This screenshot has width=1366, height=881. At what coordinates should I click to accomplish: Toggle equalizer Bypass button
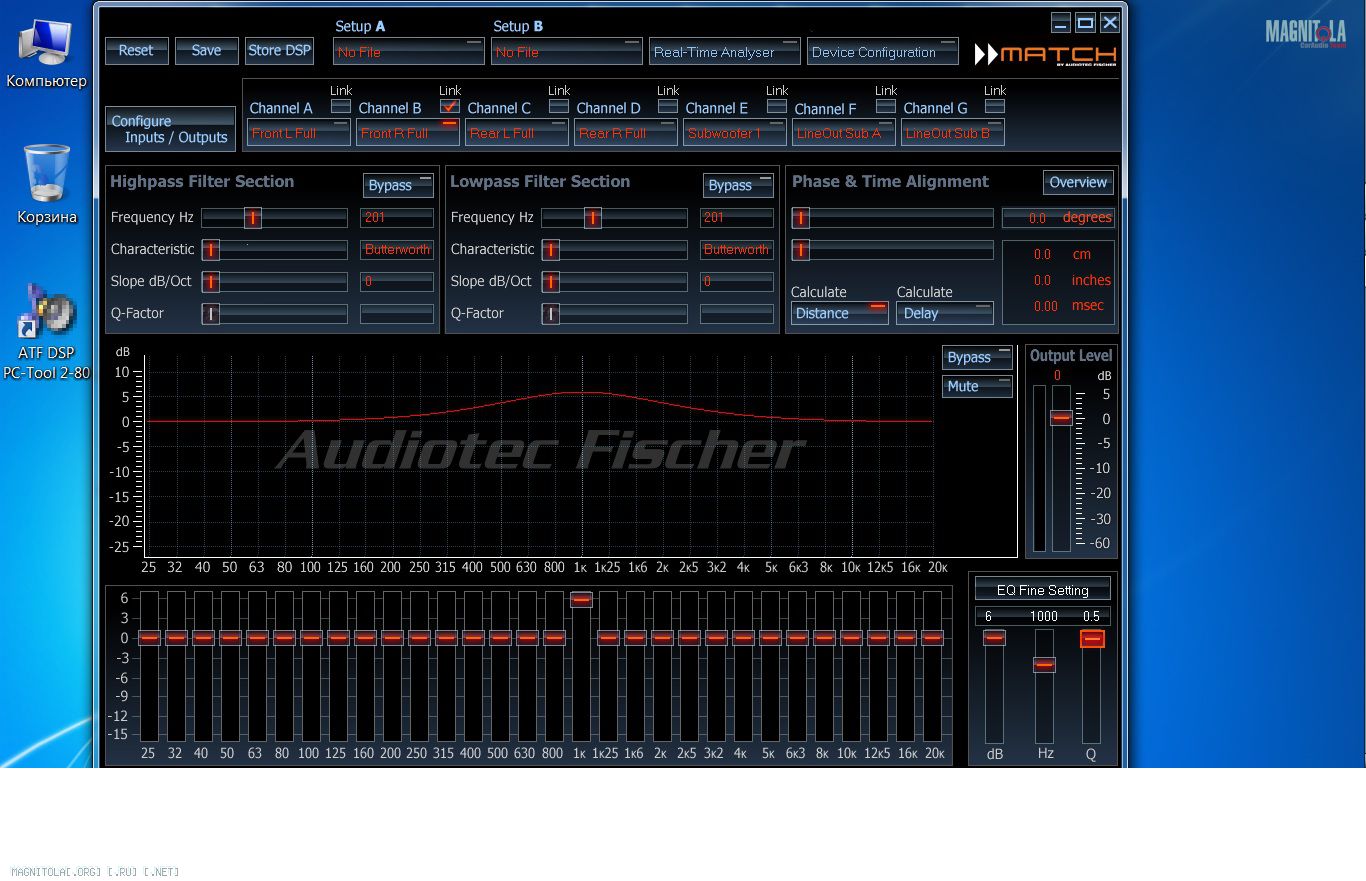click(977, 358)
